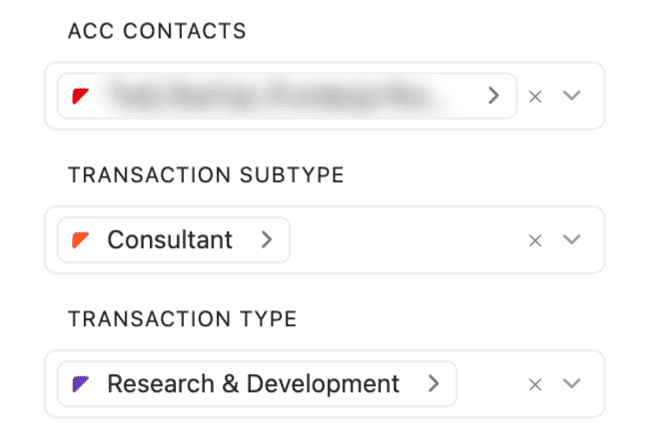Viewport: 645px width, 437px height.
Task: Expand the Transaction Type dropdown chevron
Action: pyautogui.click(x=572, y=383)
